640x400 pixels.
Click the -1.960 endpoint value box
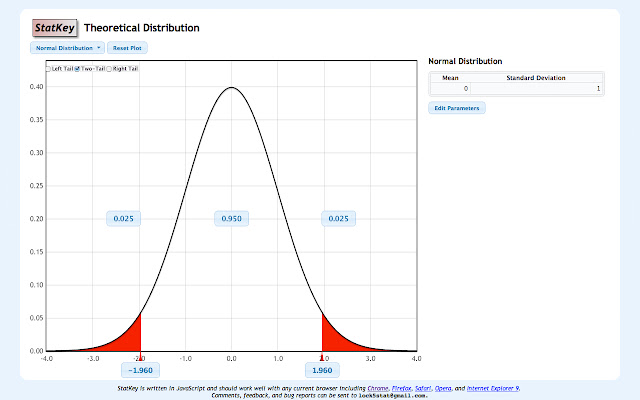(140, 370)
